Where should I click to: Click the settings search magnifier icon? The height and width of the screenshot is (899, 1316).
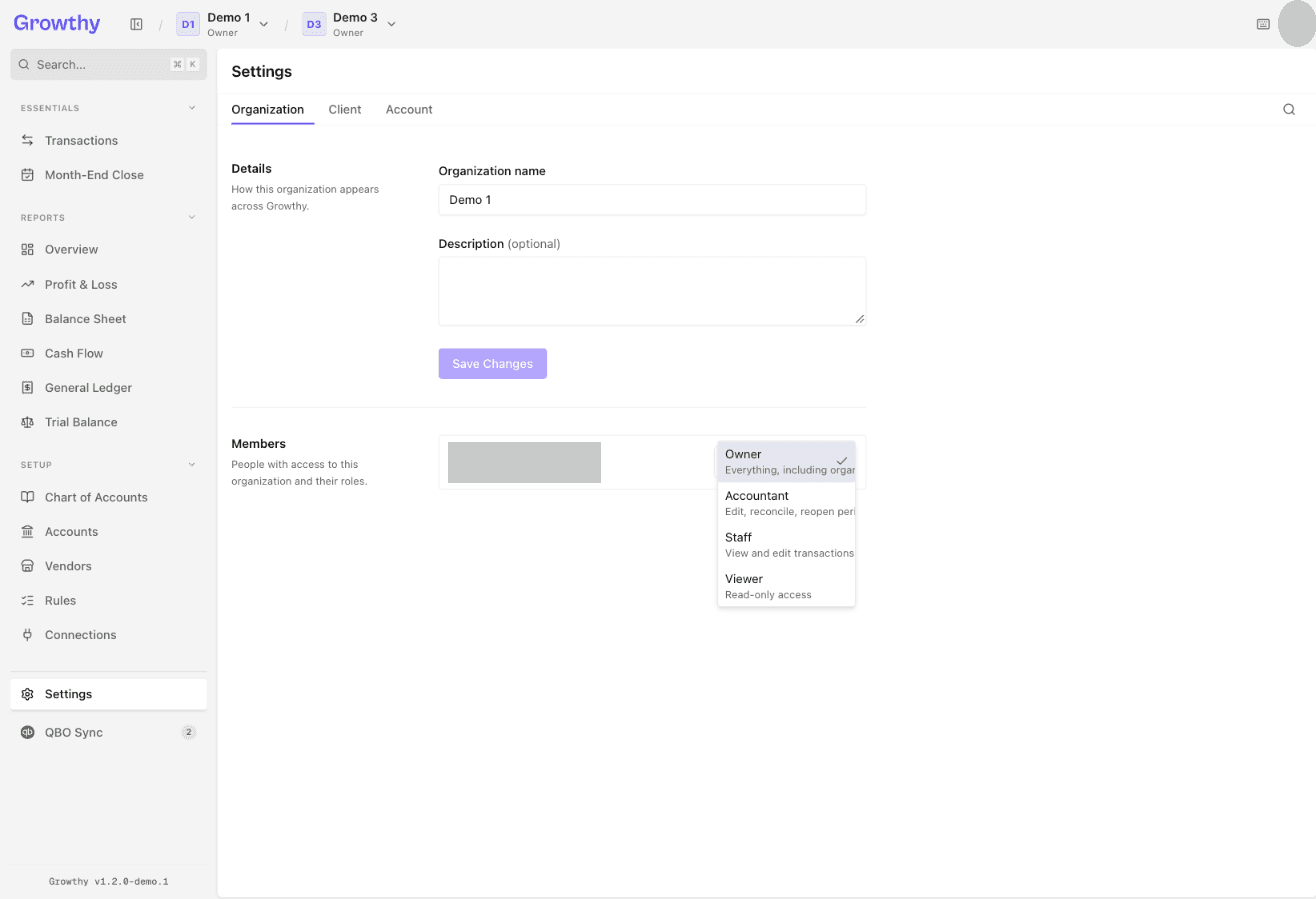[1289, 109]
